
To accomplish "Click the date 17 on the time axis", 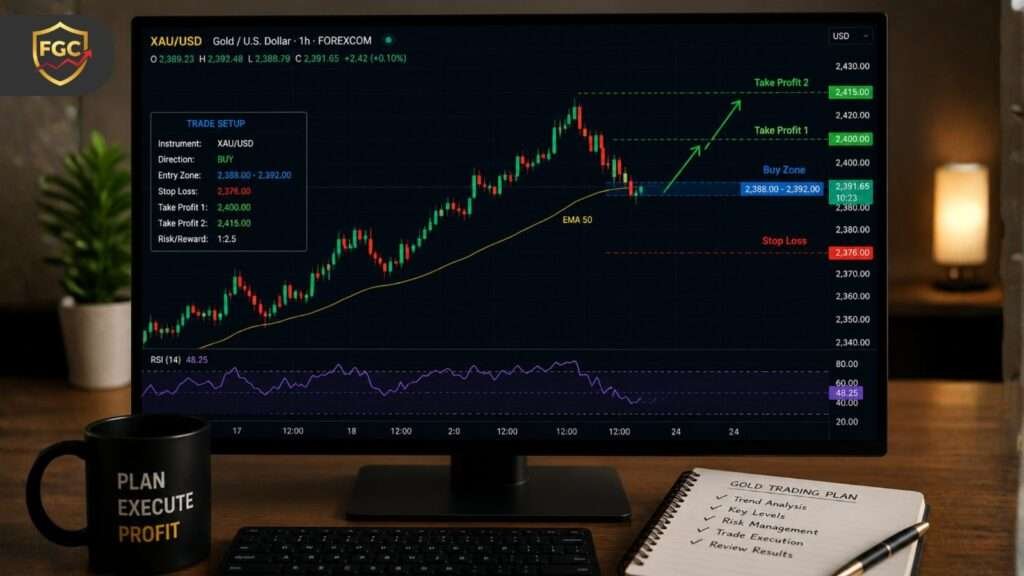I will [237, 431].
